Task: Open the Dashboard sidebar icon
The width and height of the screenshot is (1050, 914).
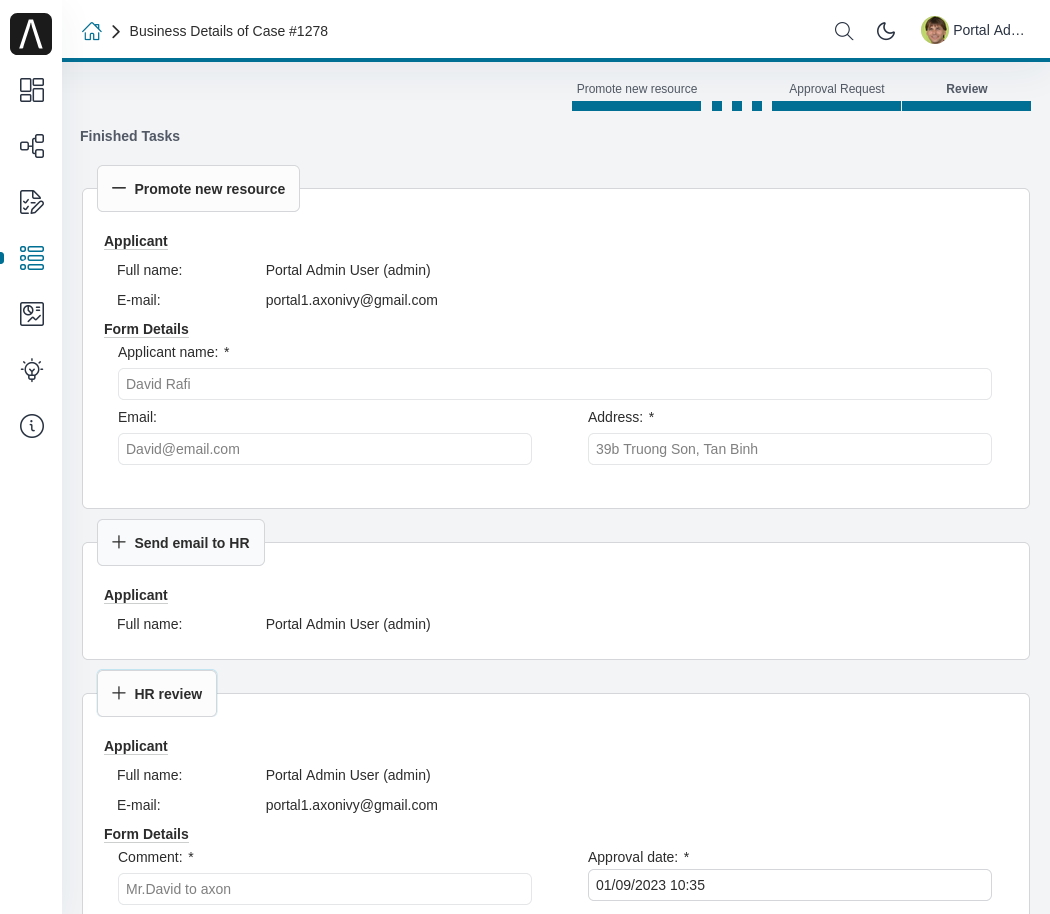Action: coord(31,90)
